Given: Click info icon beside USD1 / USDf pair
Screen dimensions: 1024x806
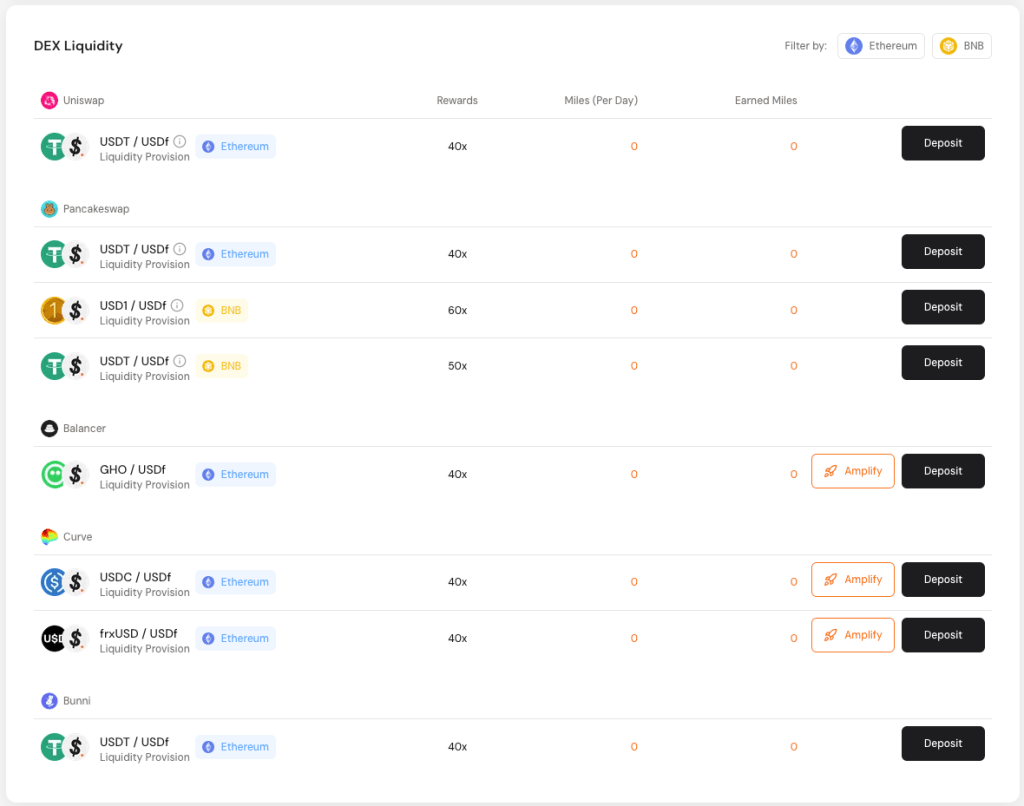Looking at the screenshot, I should pyautogui.click(x=177, y=305).
